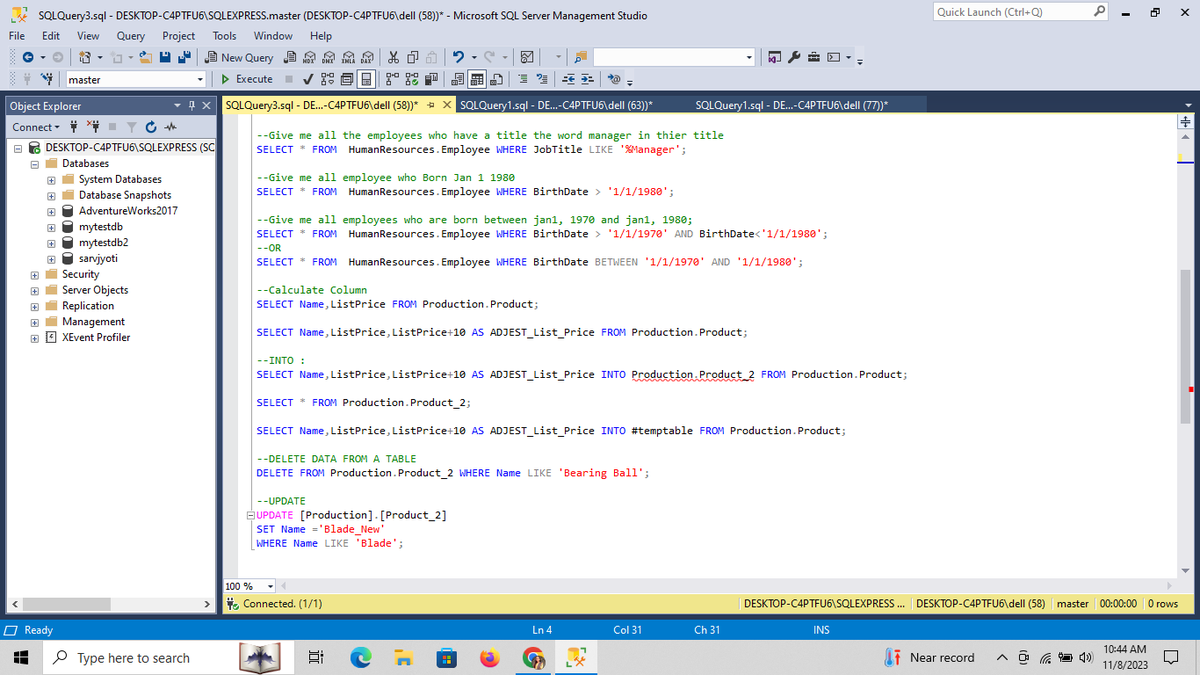1200x675 pixels.
Task: Click the DAX Query icon
Action: pos(367,58)
